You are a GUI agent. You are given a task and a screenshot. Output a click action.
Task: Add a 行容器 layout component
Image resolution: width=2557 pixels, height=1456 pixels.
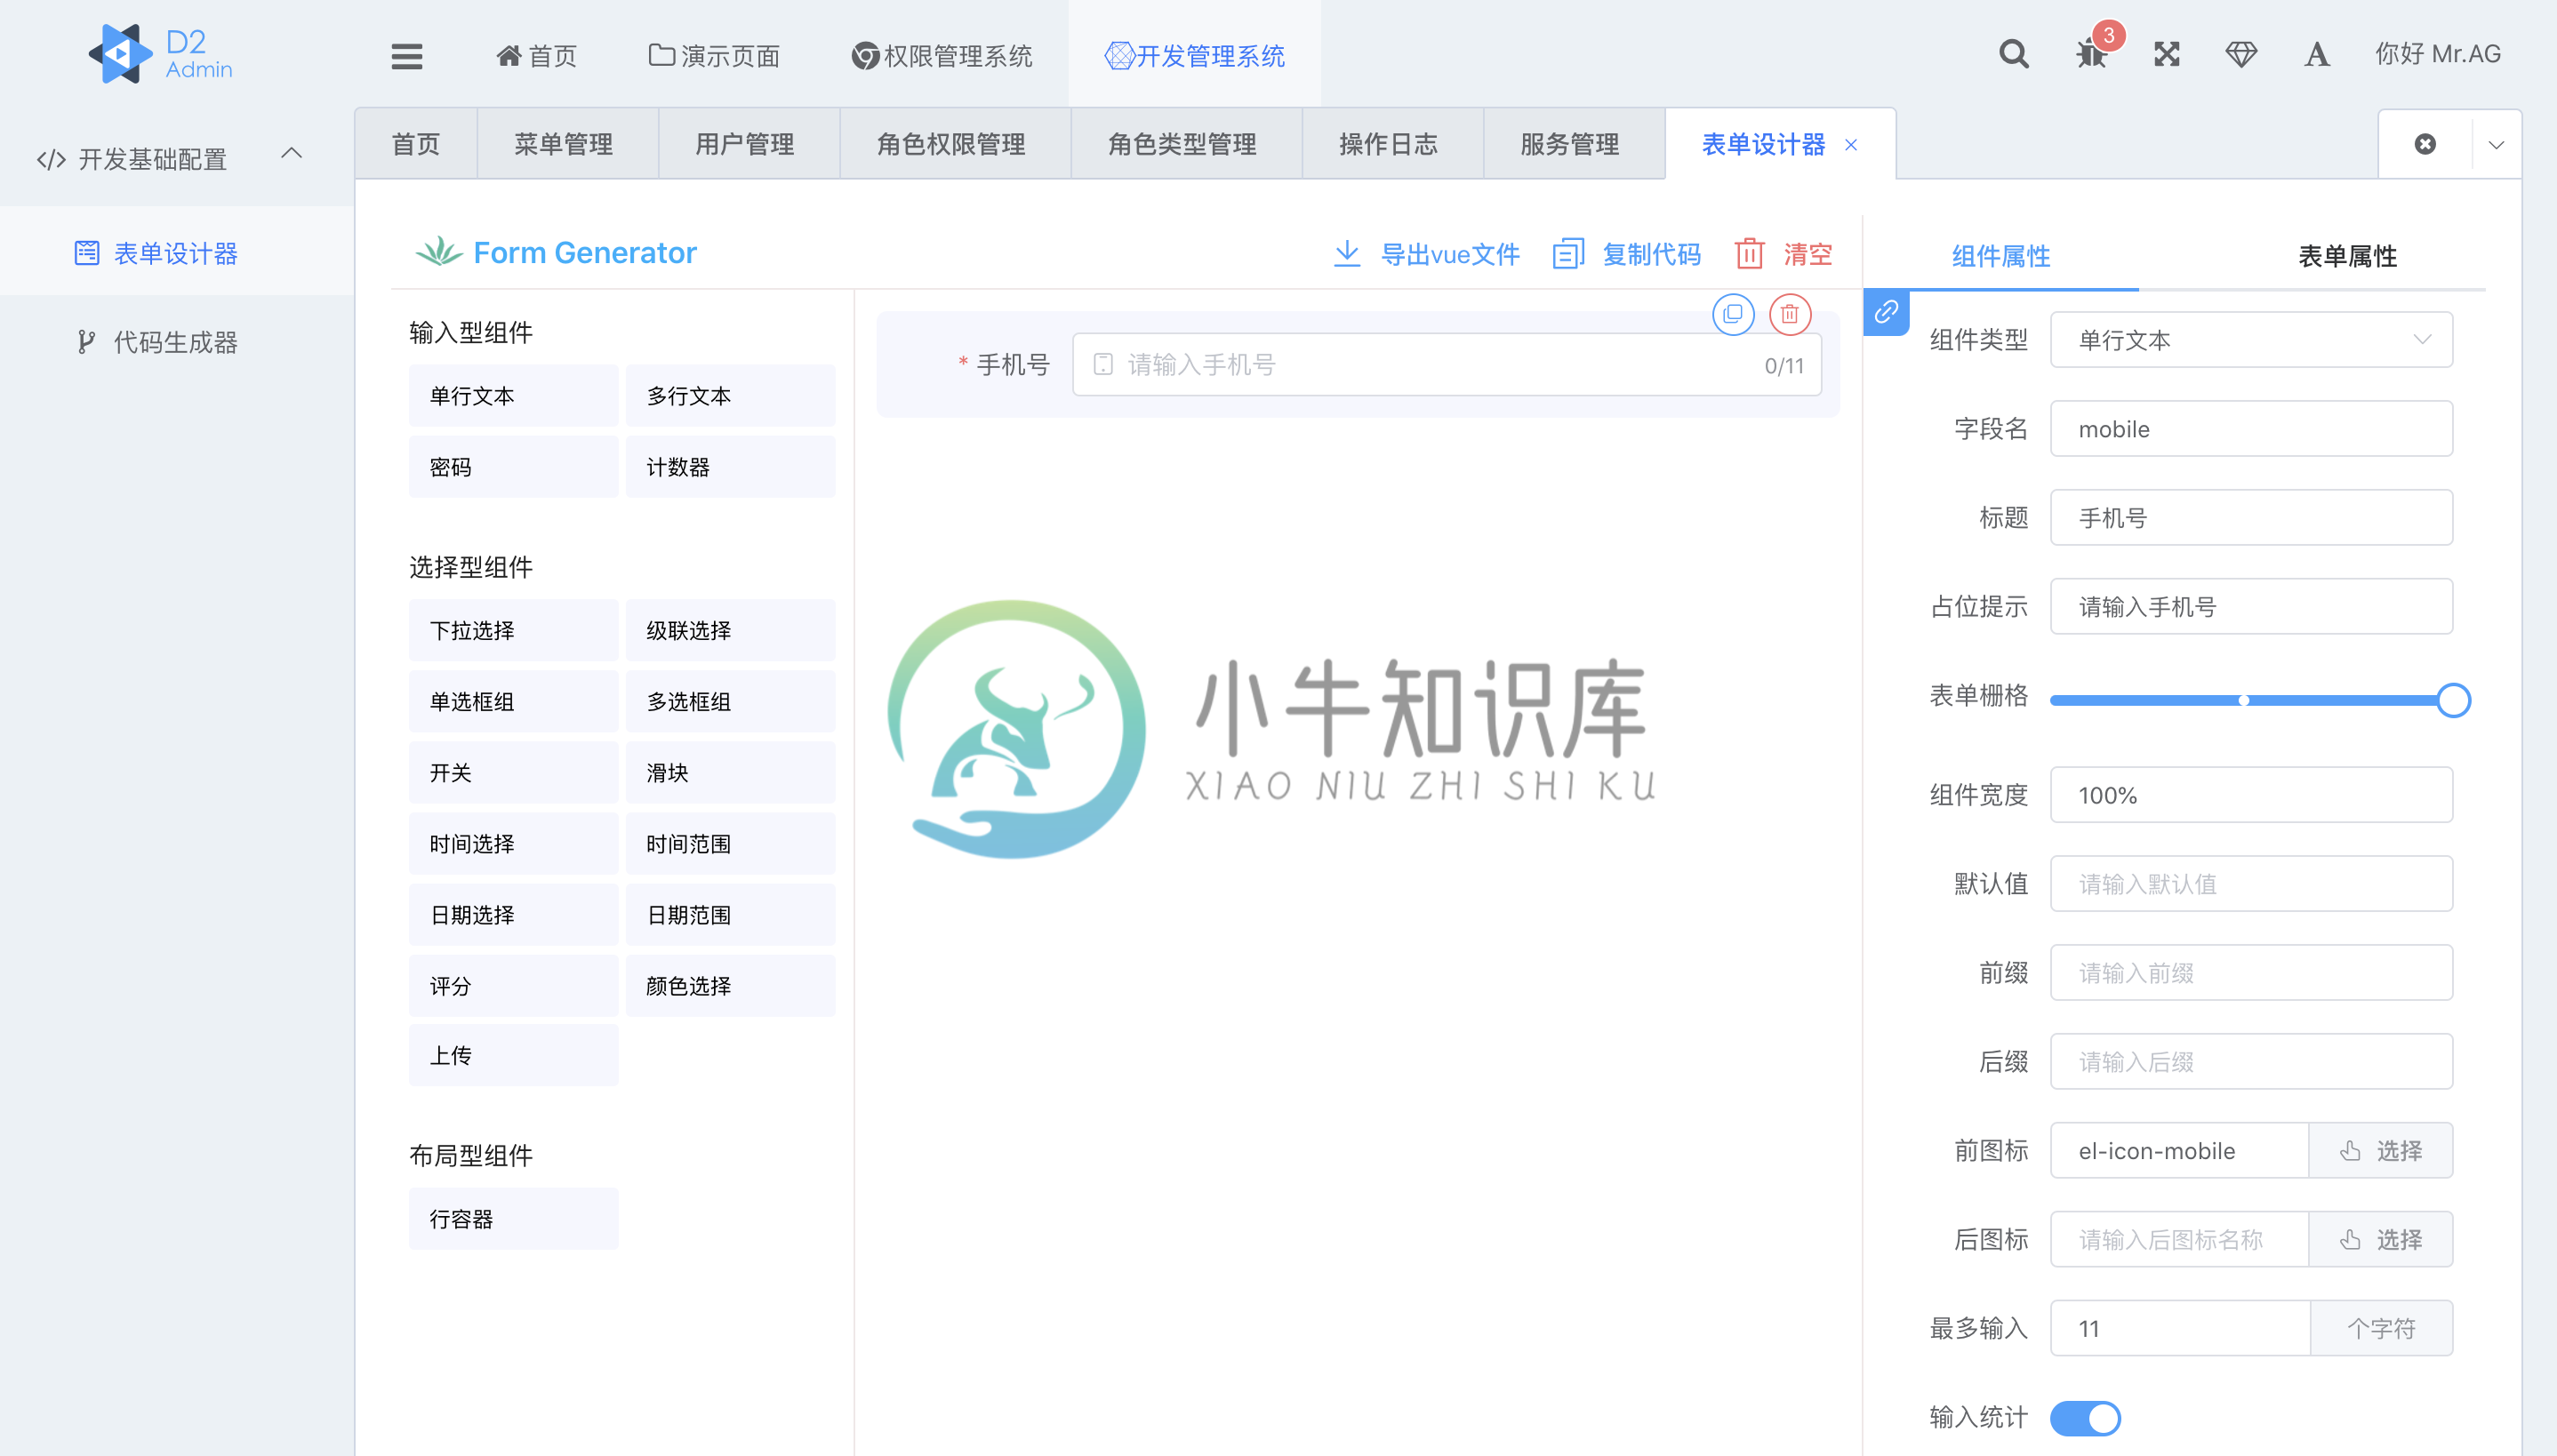tap(513, 1219)
